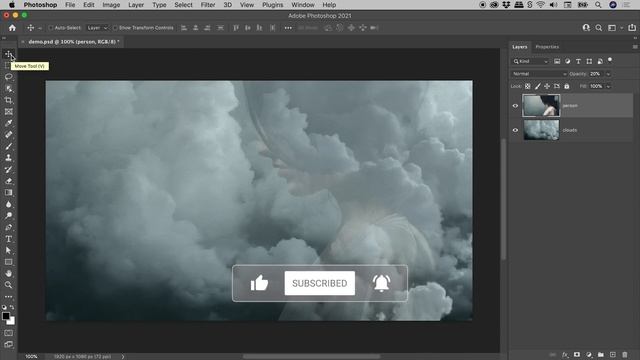
Task: Select the Gradient tool
Action: point(8,192)
